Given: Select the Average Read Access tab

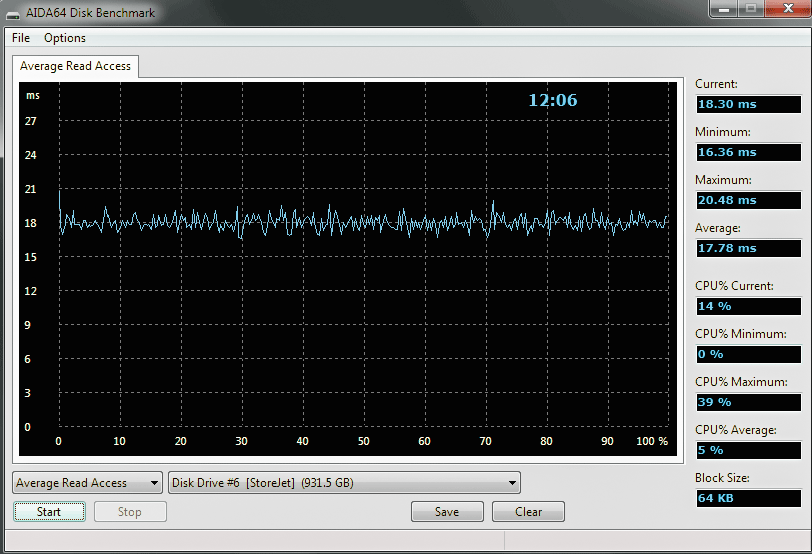Looking at the screenshot, I should click(x=75, y=66).
